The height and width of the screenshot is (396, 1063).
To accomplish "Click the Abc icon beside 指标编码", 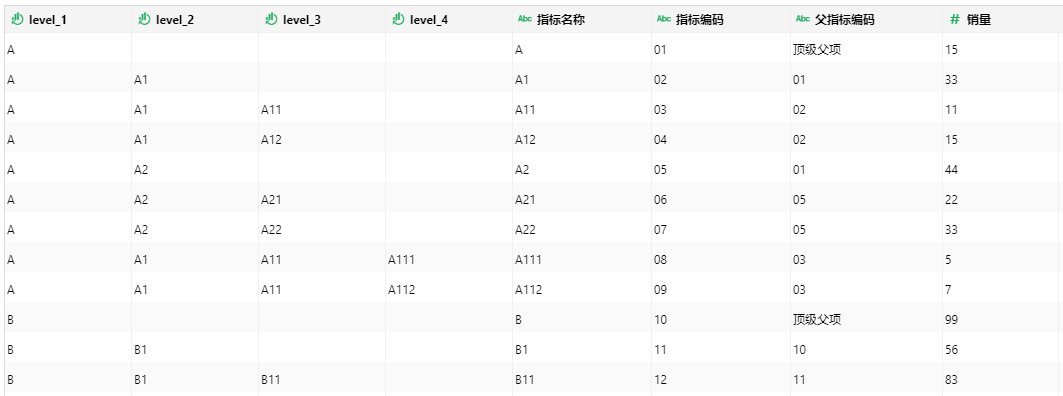I will (664, 20).
